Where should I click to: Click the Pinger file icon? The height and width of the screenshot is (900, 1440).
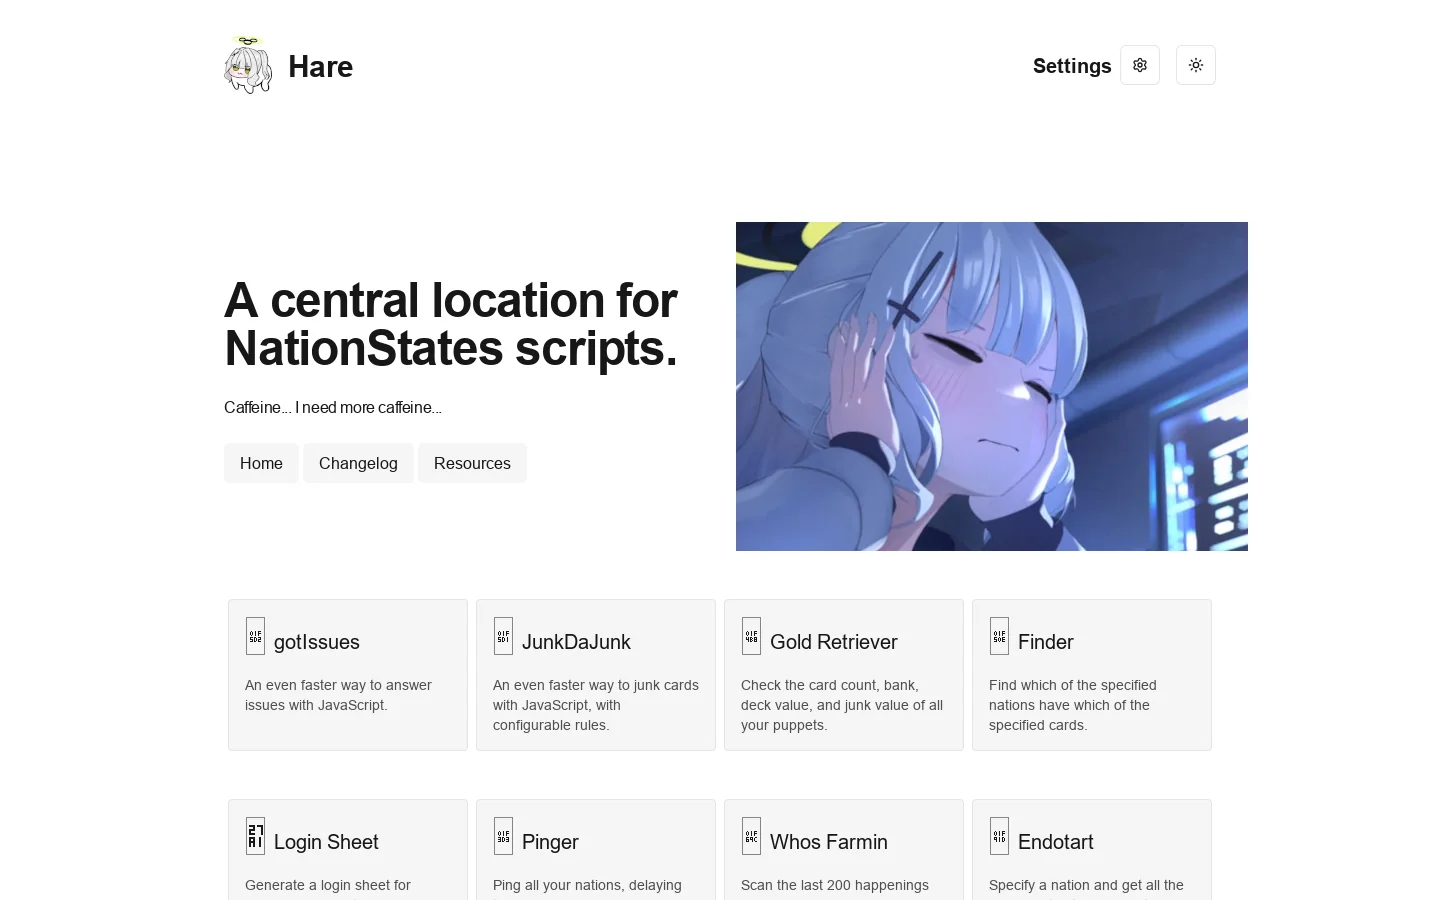[x=503, y=836]
